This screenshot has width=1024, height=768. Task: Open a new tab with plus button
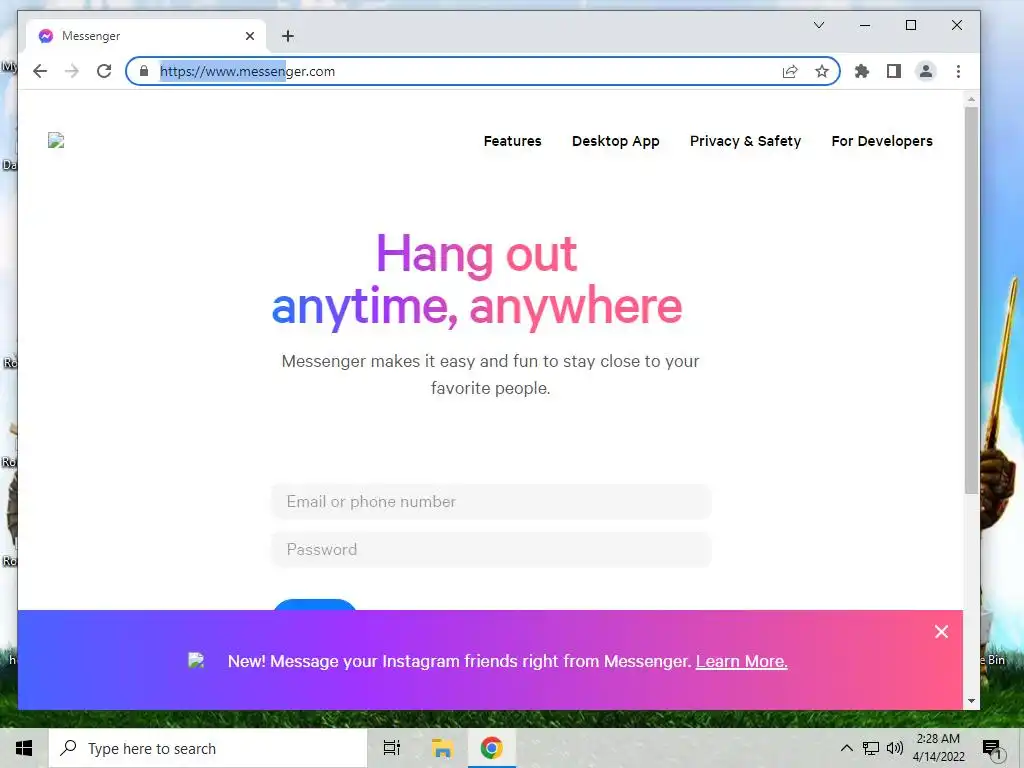(288, 36)
